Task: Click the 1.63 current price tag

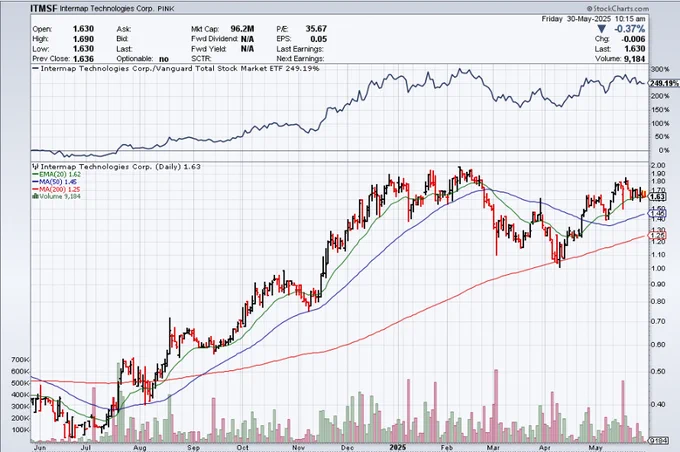Action: pos(657,197)
